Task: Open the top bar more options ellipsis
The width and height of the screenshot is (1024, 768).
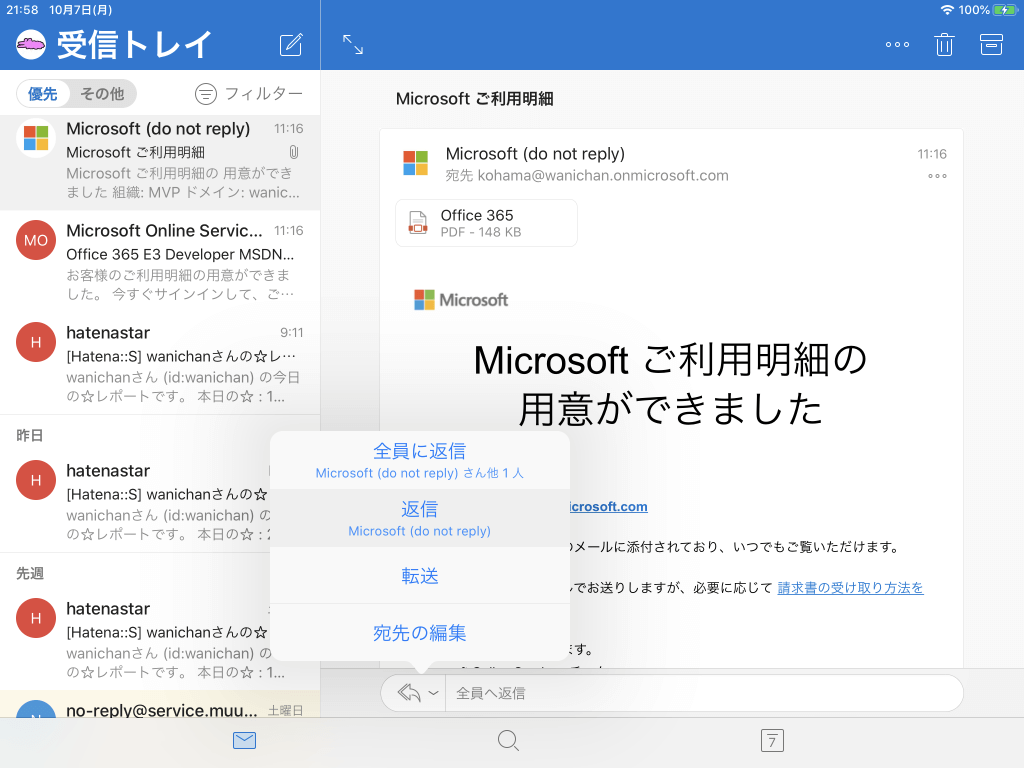Action: 897,45
